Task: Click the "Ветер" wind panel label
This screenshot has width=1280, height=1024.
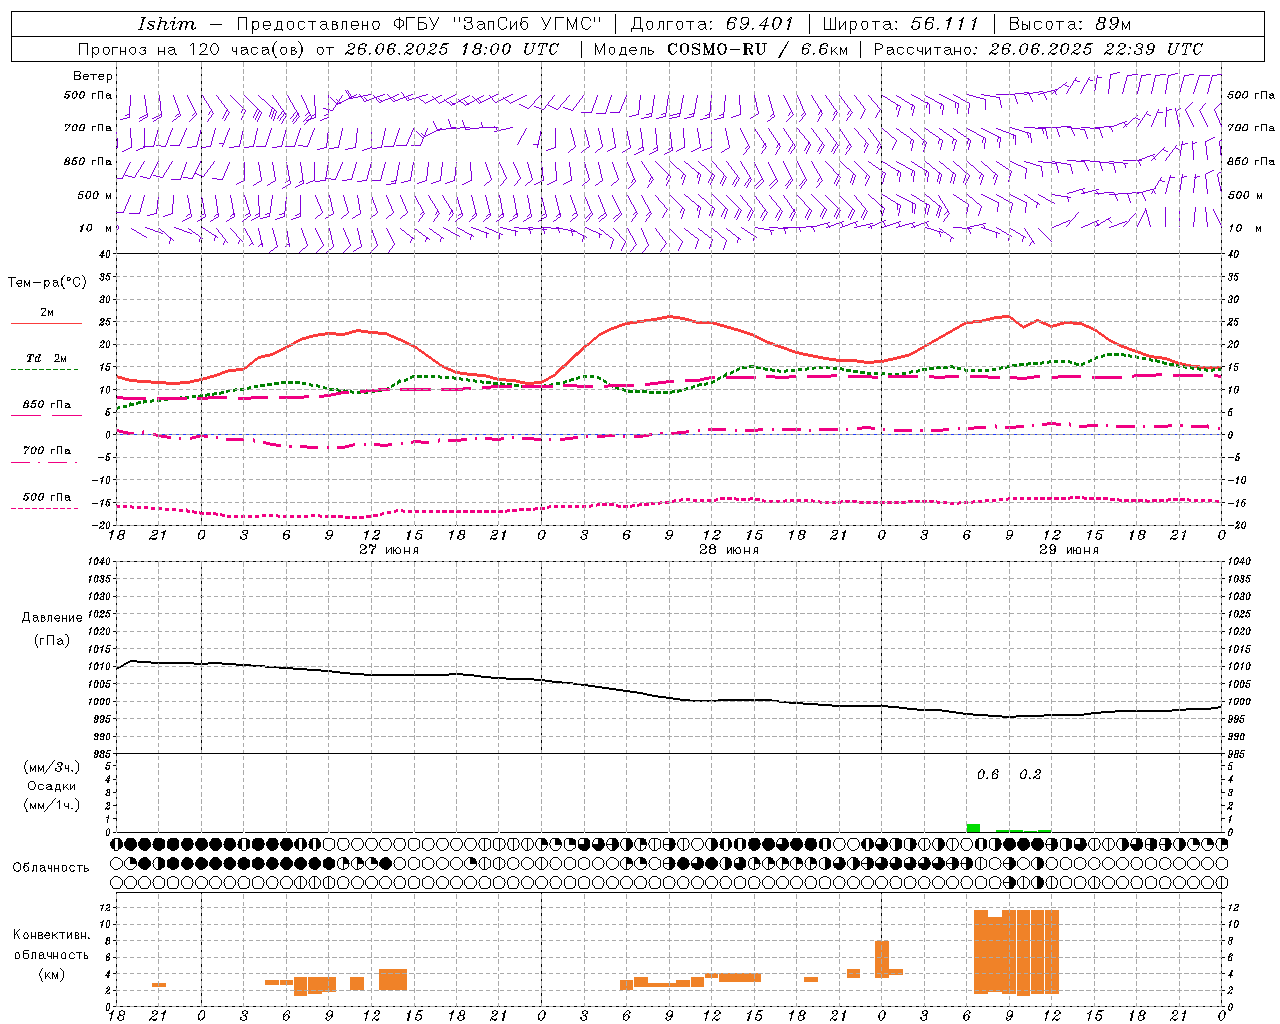Action: pyautogui.click(x=93, y=76)
